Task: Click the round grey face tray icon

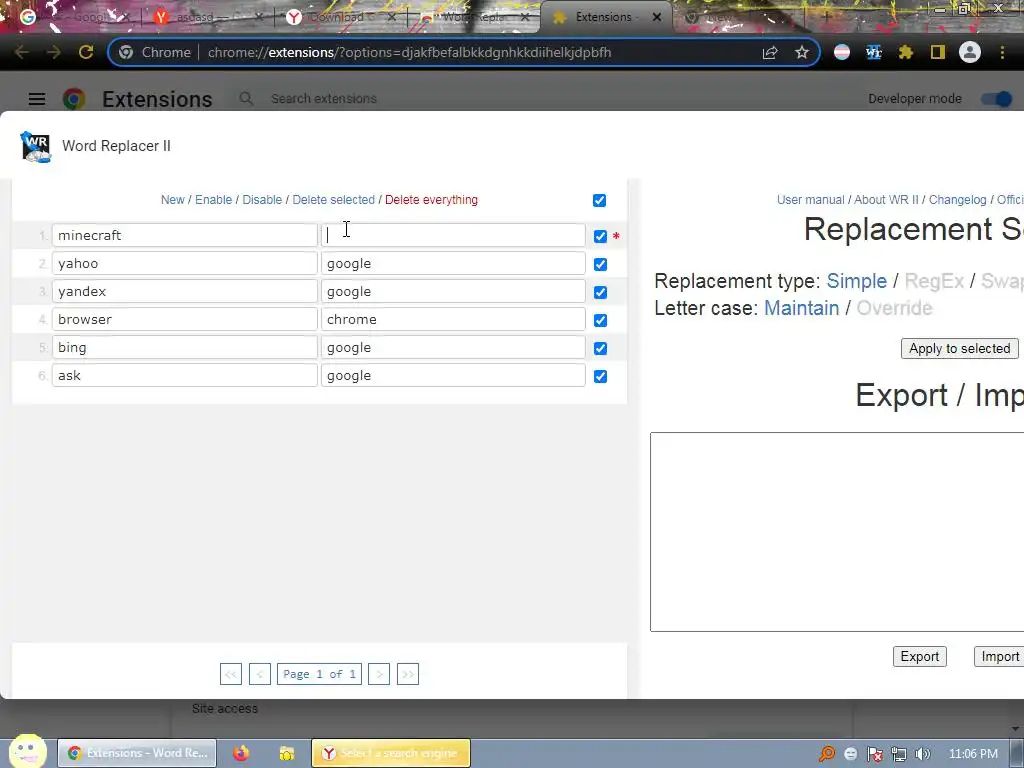Action: pos(850,754)
